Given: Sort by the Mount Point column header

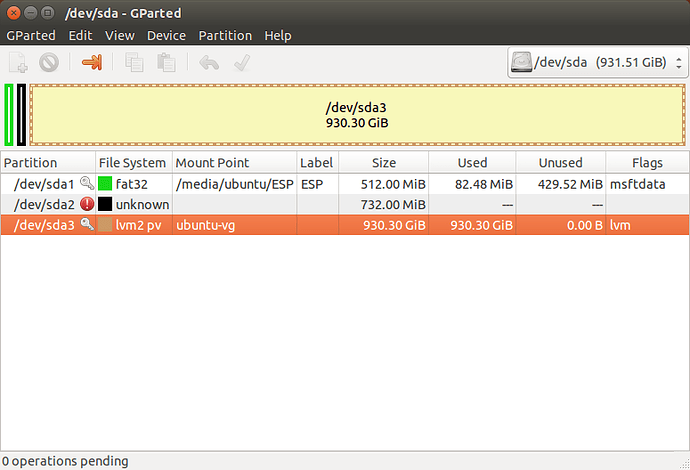Looking at the screenshot, I should [x=235, y=163].
